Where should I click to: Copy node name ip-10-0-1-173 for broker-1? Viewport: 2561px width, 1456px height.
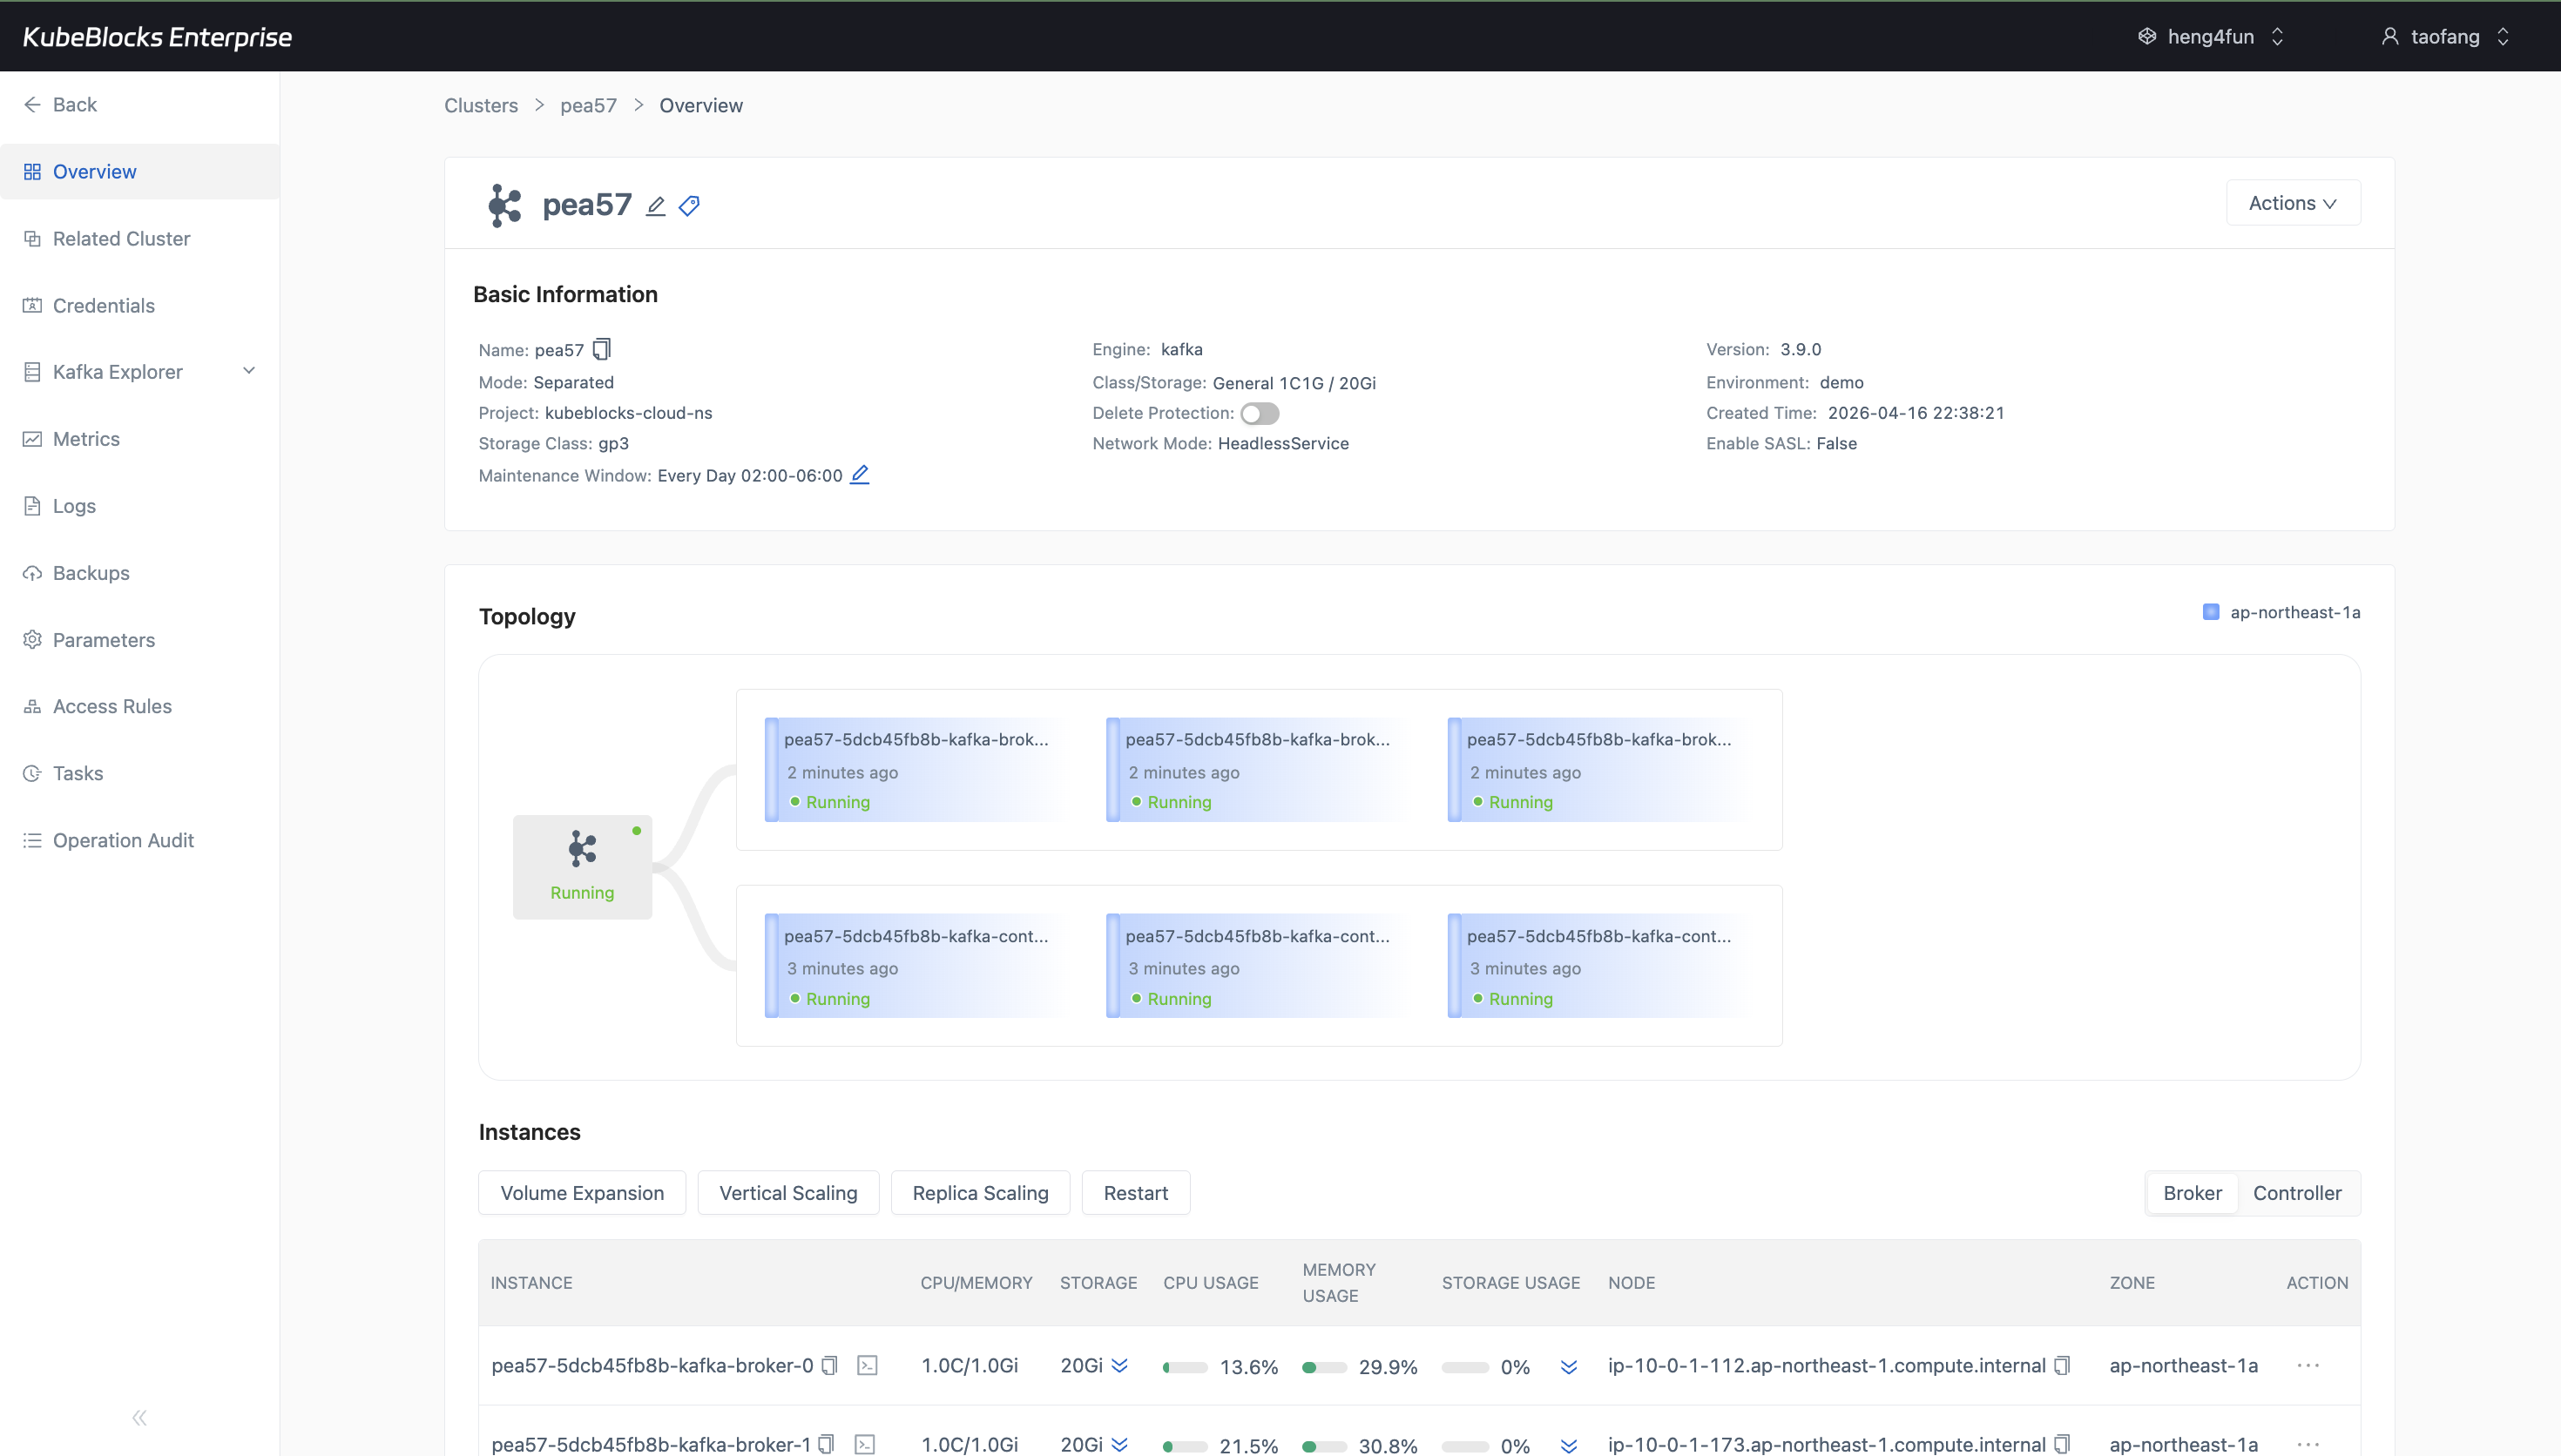(2062, 1445)
